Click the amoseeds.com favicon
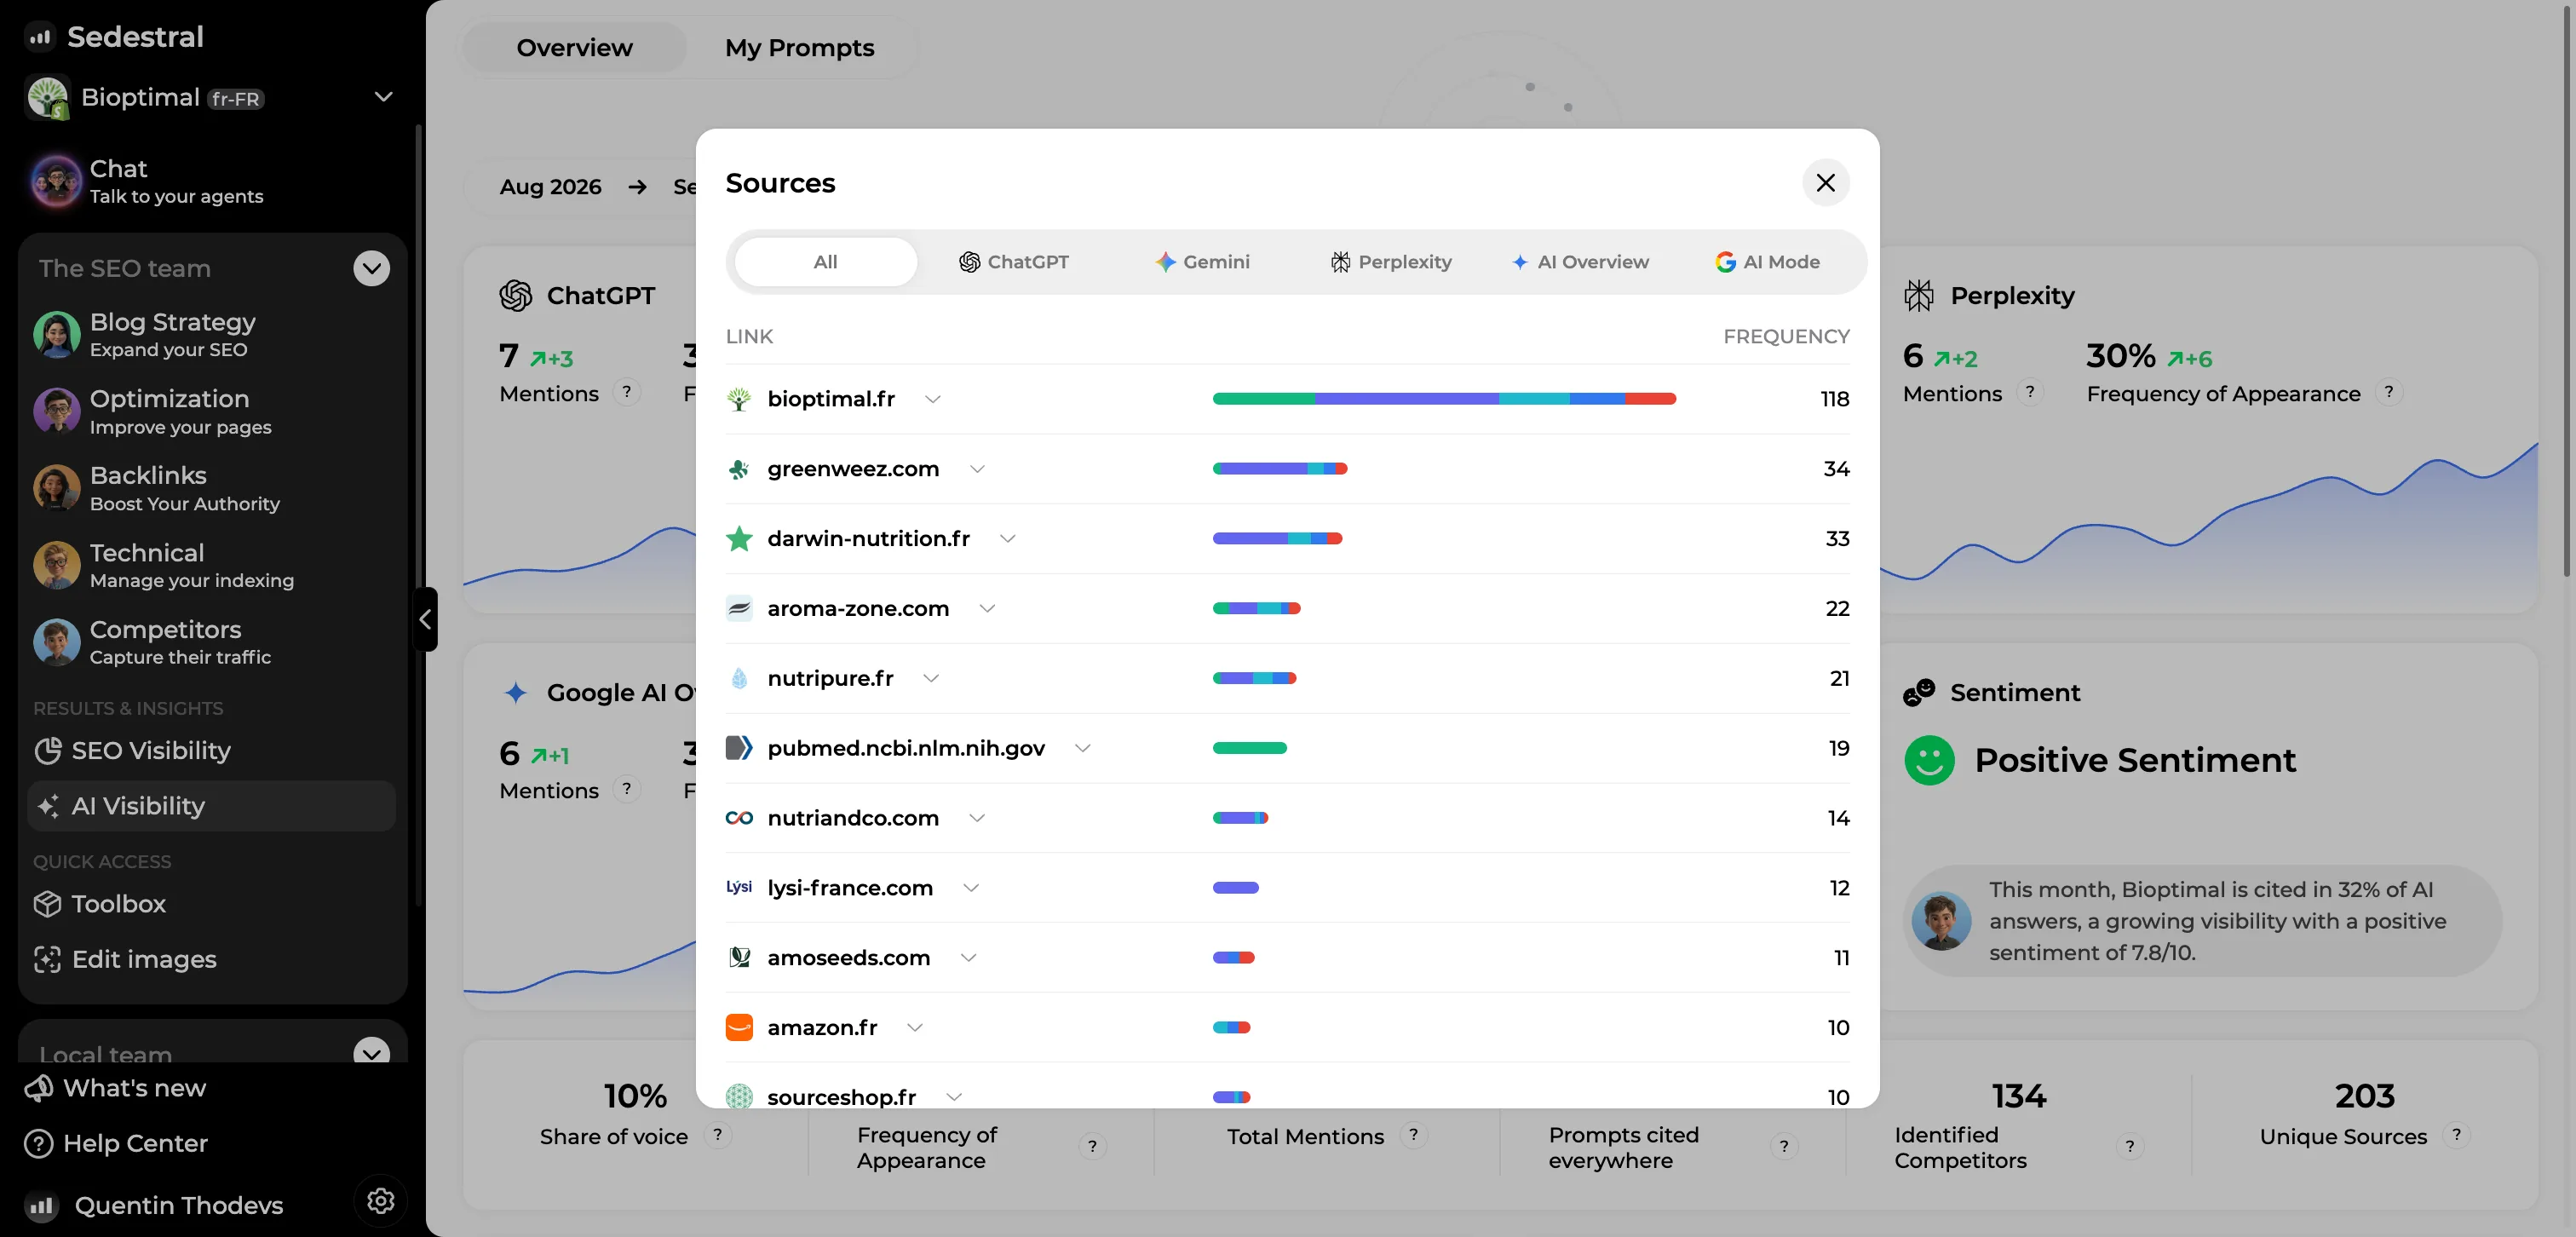This screenshot has width=2576, height=1237. tap(739, 958)
